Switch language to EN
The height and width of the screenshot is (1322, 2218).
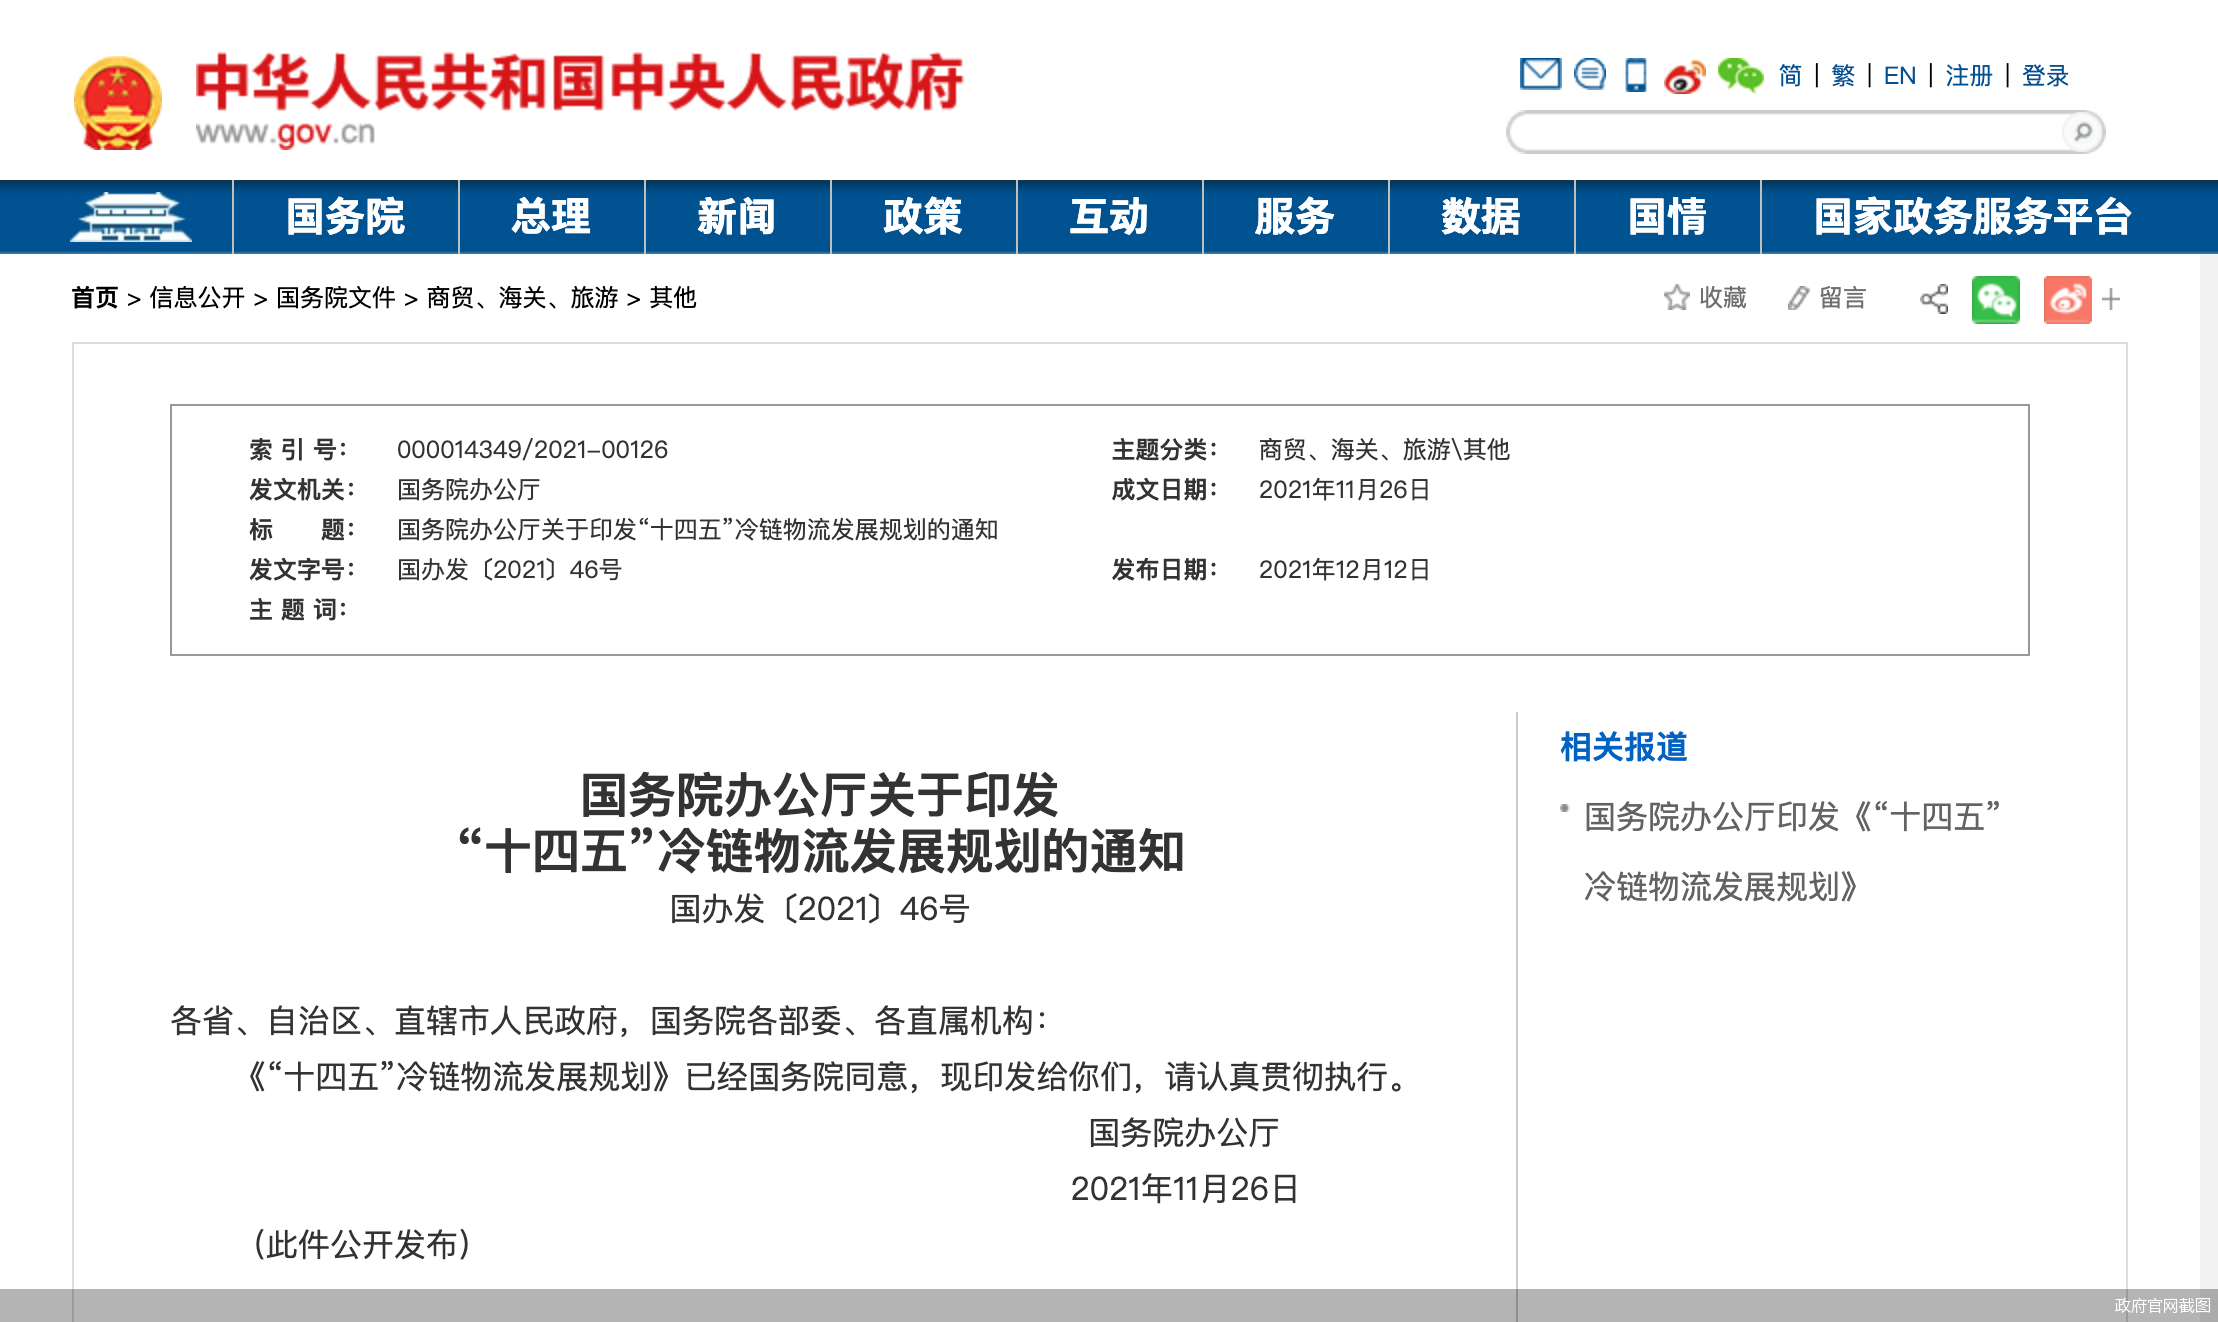1899,75
